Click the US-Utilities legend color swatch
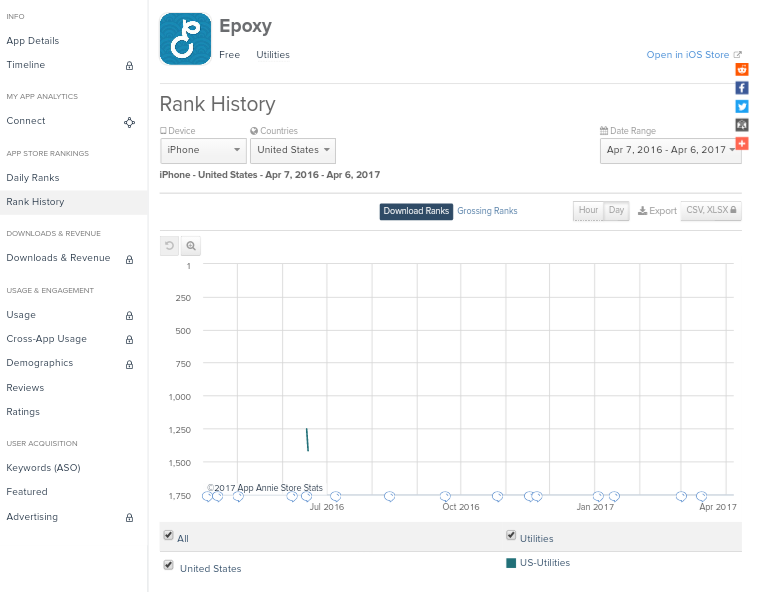 (511, 563)
